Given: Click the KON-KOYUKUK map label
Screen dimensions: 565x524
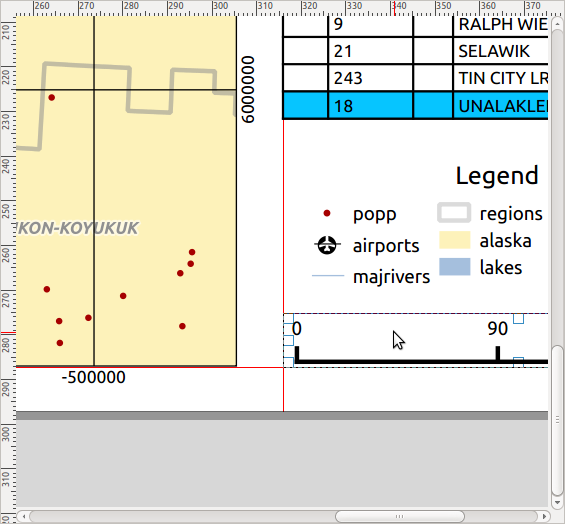Looking at the screenshot, I should click(78, 228).
